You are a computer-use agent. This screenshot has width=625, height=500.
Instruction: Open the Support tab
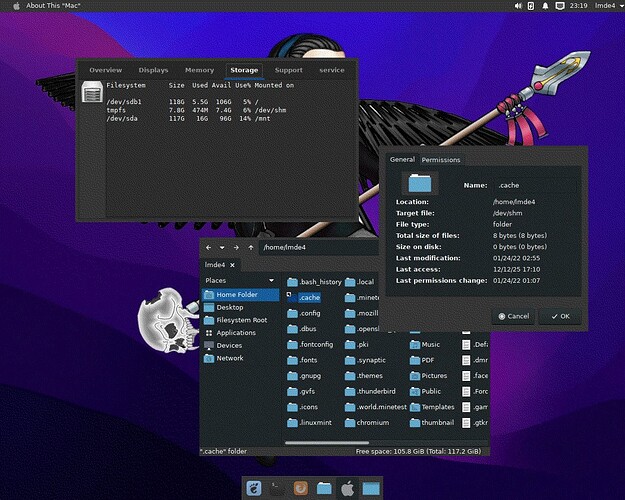(289, 70)
